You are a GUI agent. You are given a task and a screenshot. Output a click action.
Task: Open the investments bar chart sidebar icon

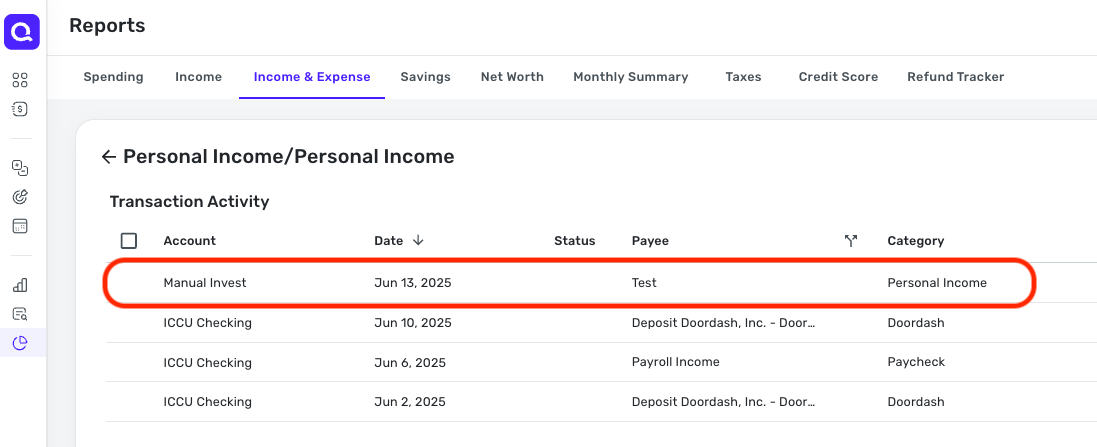pos(20,285)
